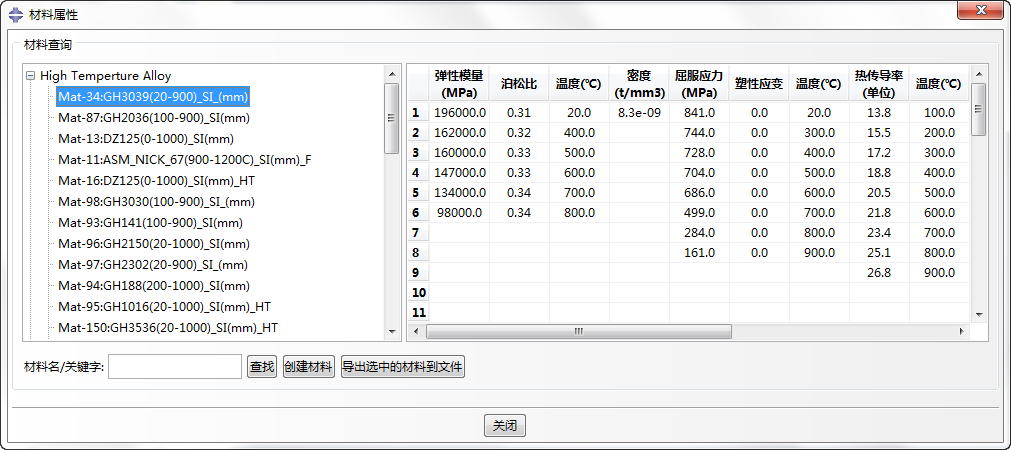1011x450 pixels.
Task: Select Mat-93:GH141(100-900)_SI(mm) item
Action: point(150,223)
